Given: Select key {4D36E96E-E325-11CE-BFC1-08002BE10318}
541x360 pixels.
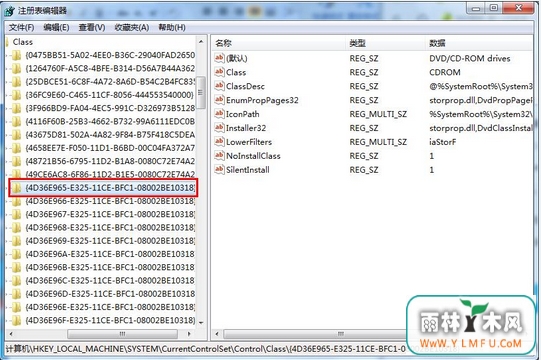Looking at the screenshot, I should [x=110, y=307].
